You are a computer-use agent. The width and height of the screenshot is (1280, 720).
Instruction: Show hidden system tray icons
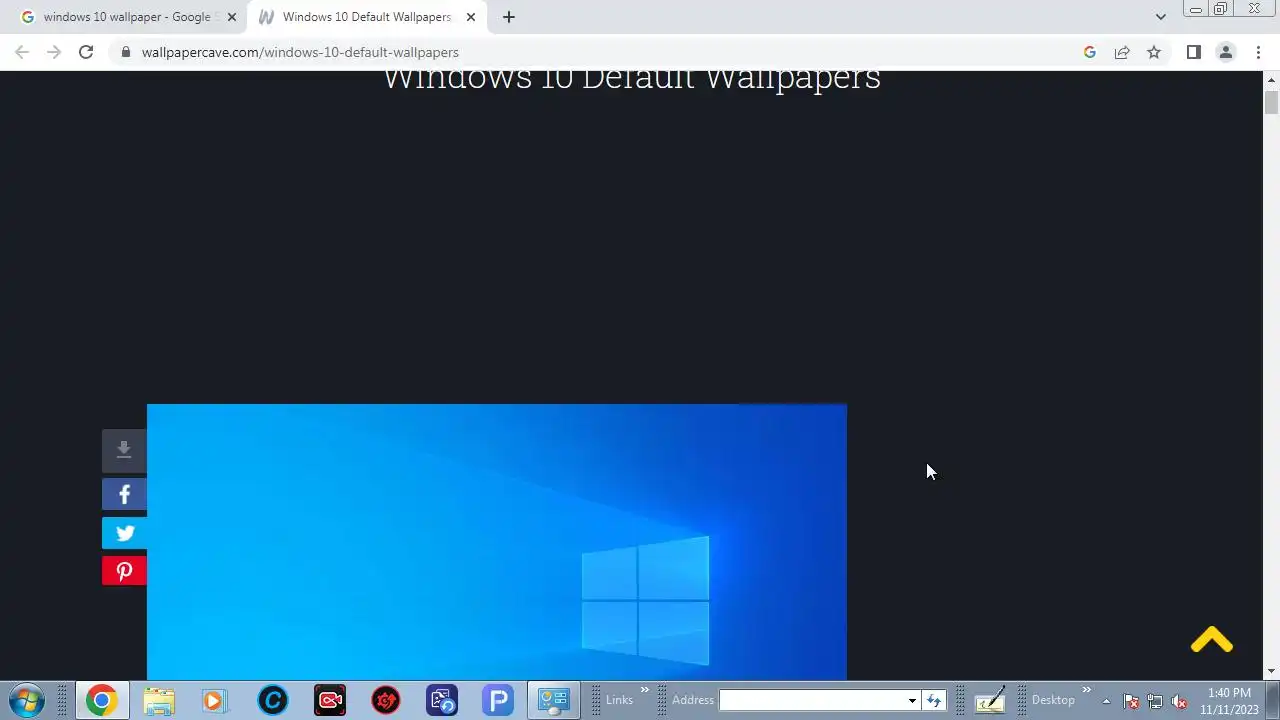[x=1106, y=701]
